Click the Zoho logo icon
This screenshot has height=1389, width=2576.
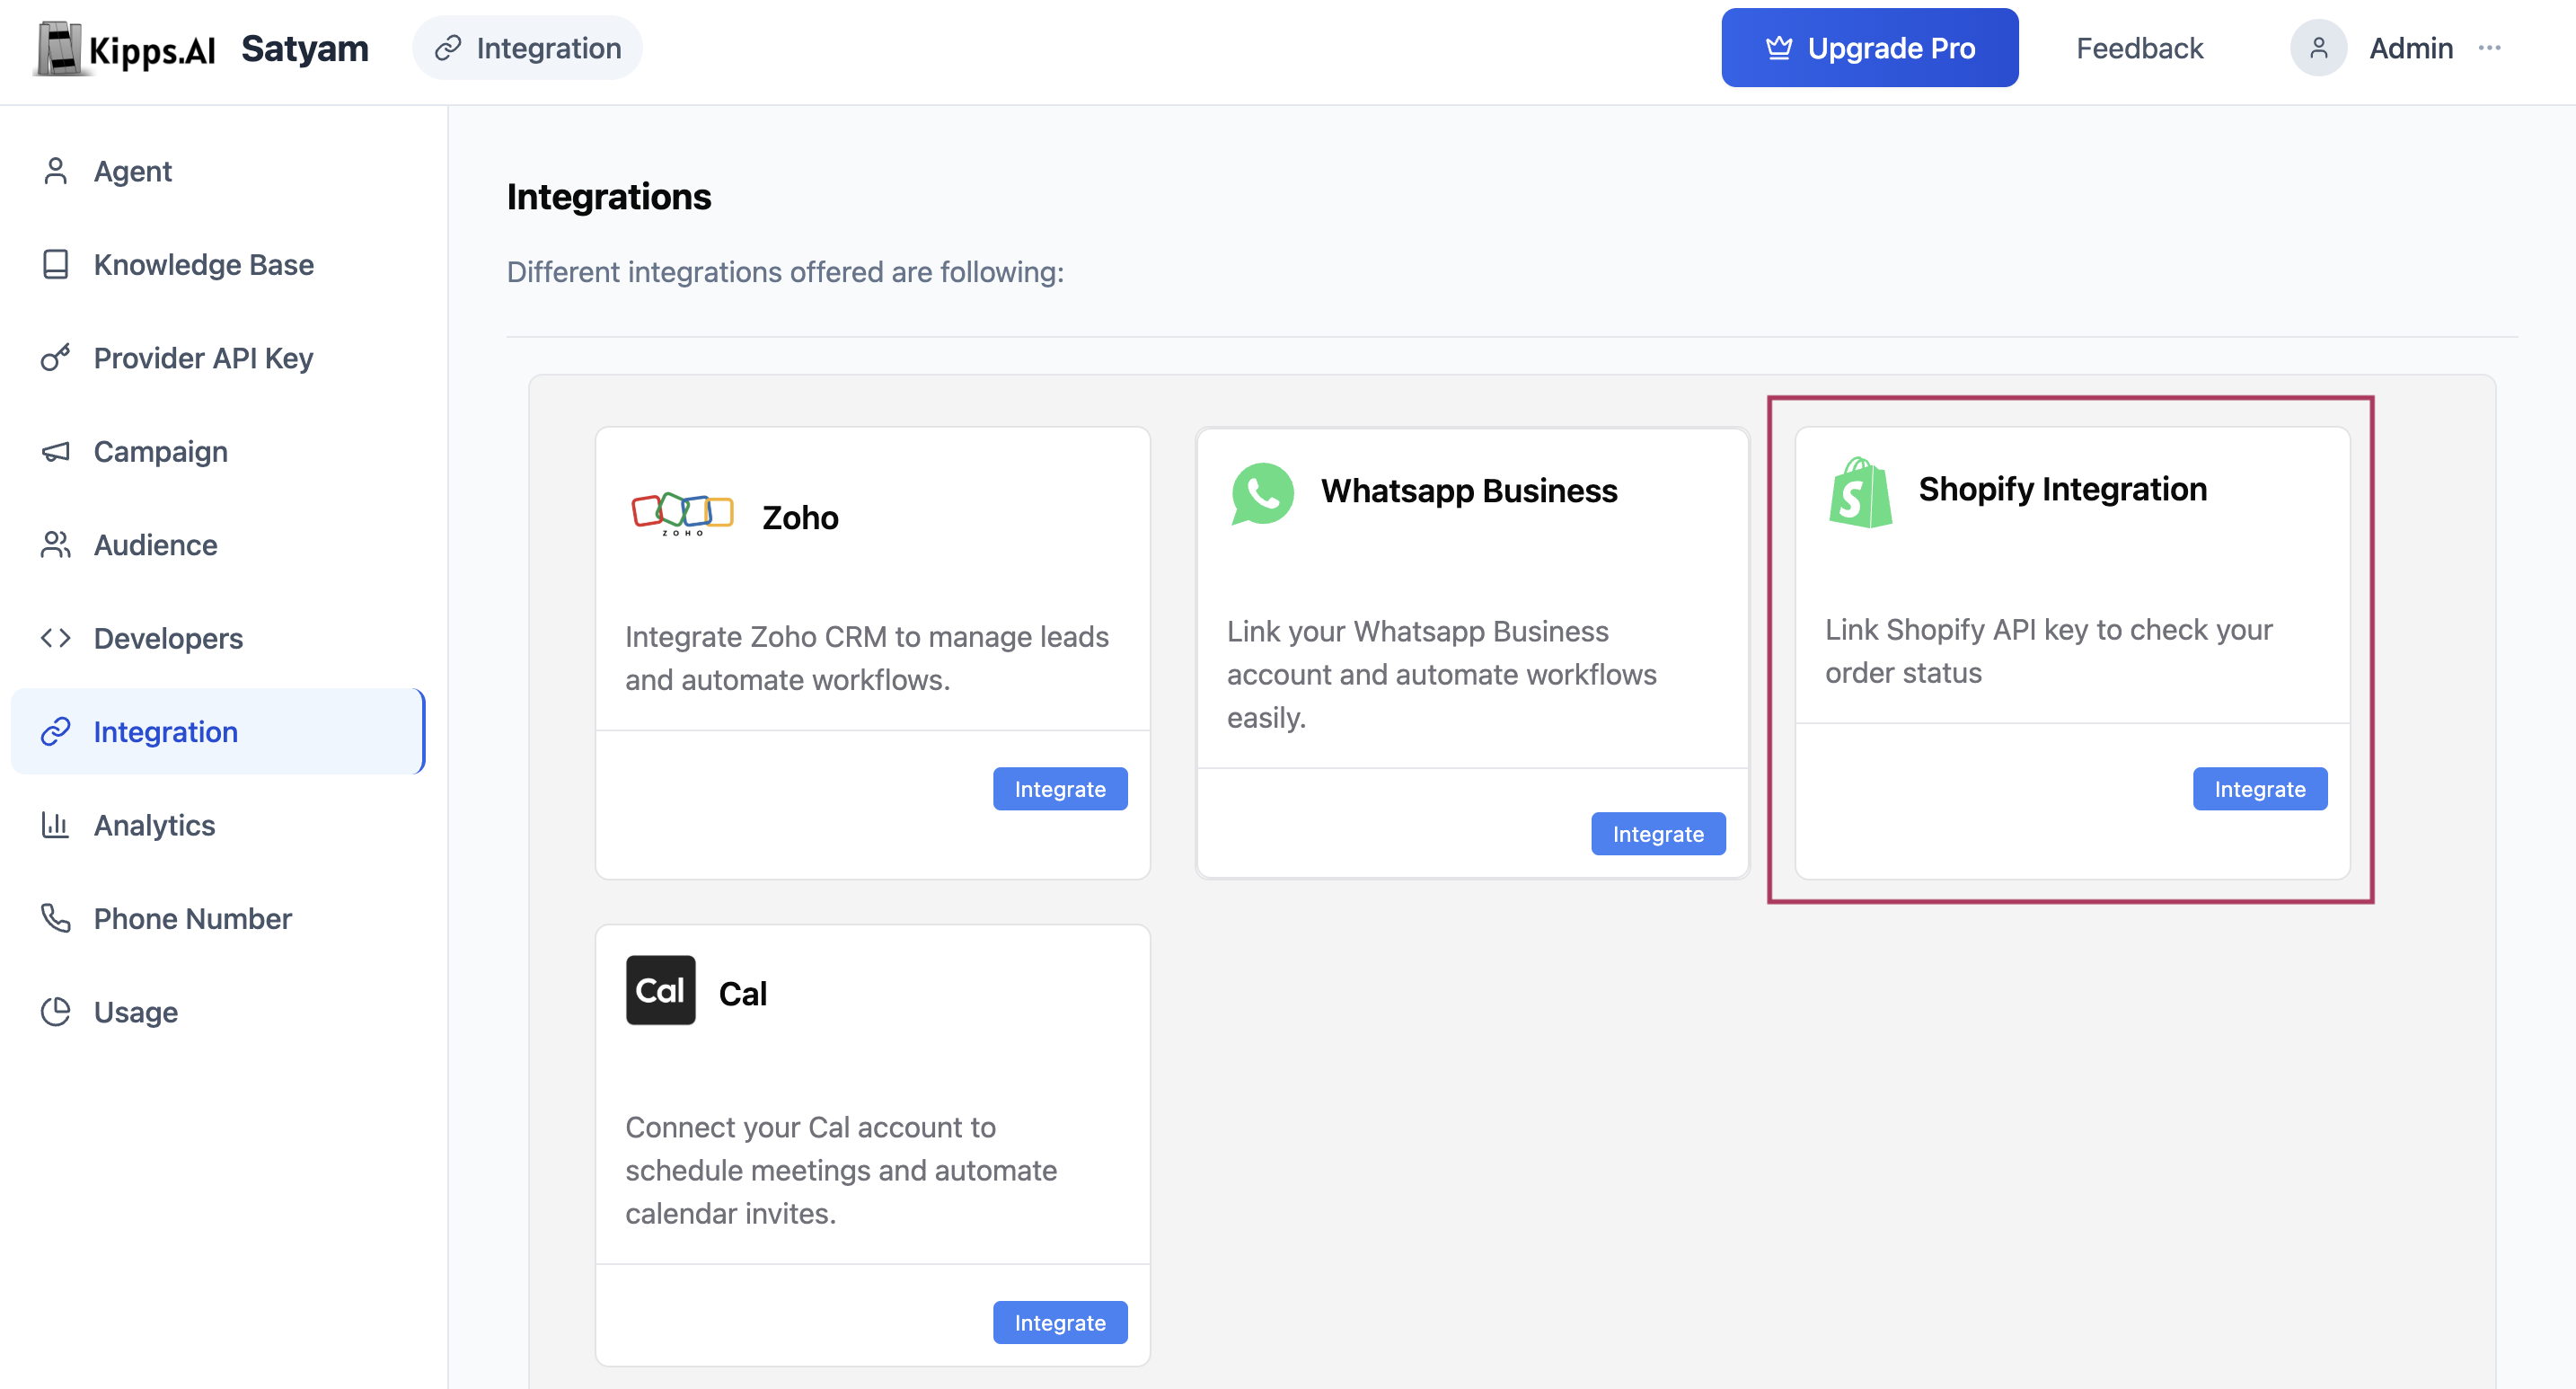point(683,514)
